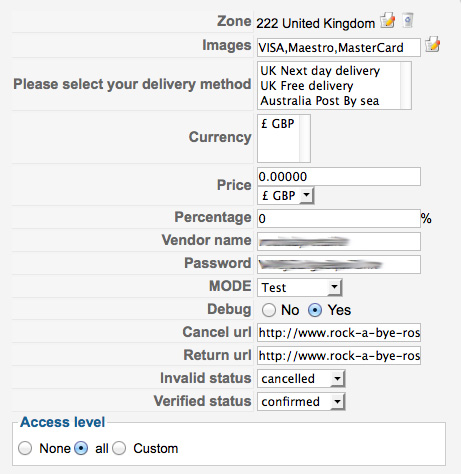Screen dimensions: 461x474
Task: Expand the MODE Test dropdown
Action: click(x=300, y=287)
